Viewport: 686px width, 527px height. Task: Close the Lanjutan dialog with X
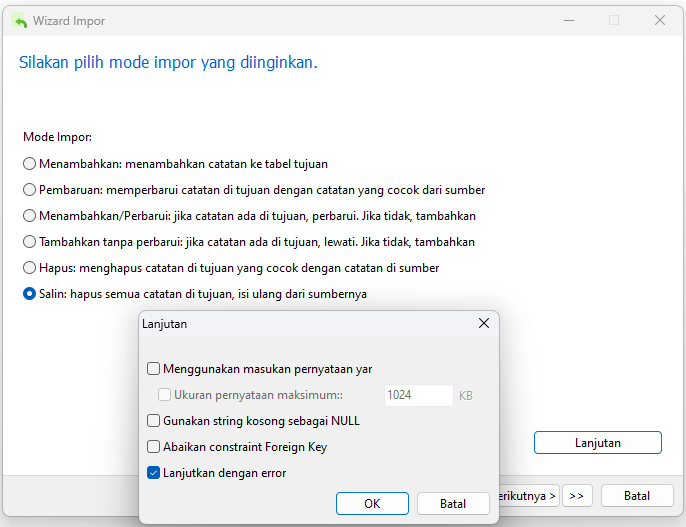pyautogui.click(x=484, y=323)
